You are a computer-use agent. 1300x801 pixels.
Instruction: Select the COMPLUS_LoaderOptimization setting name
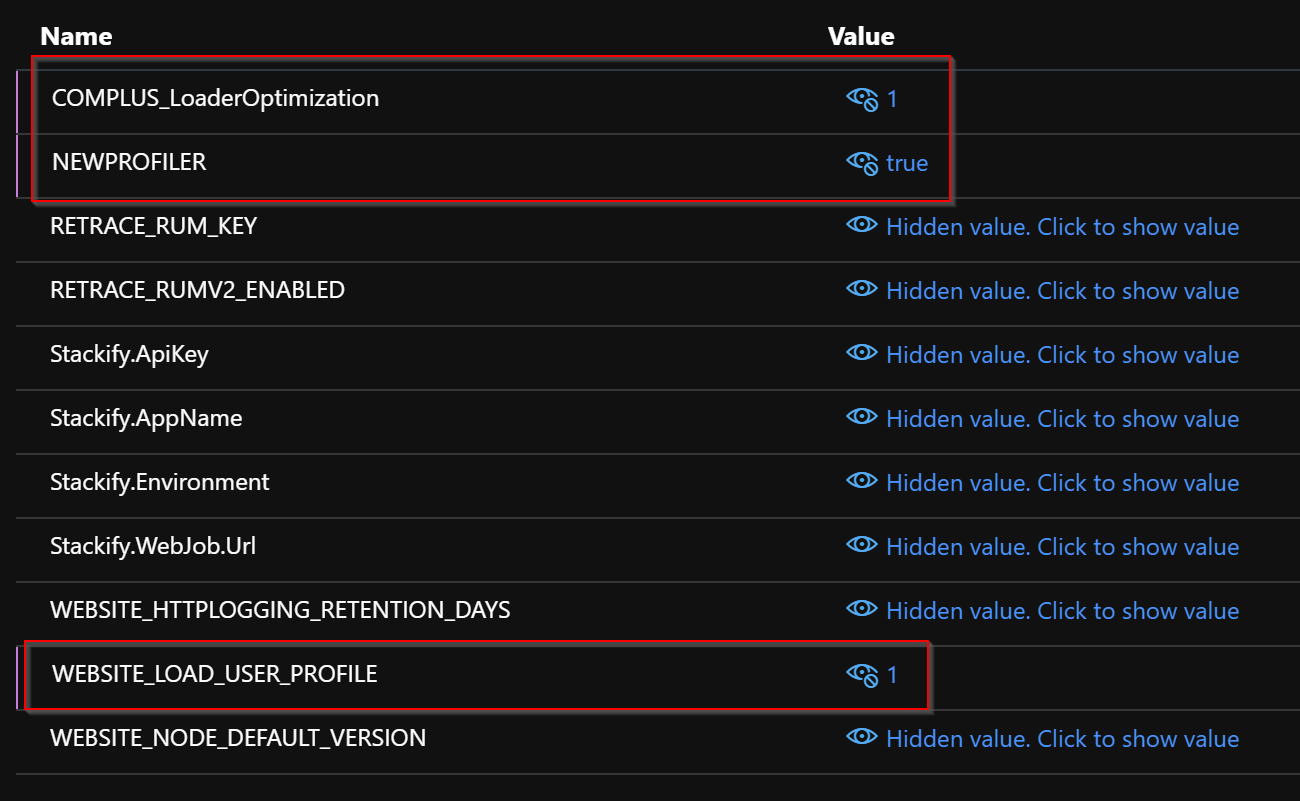click(215, 98)
